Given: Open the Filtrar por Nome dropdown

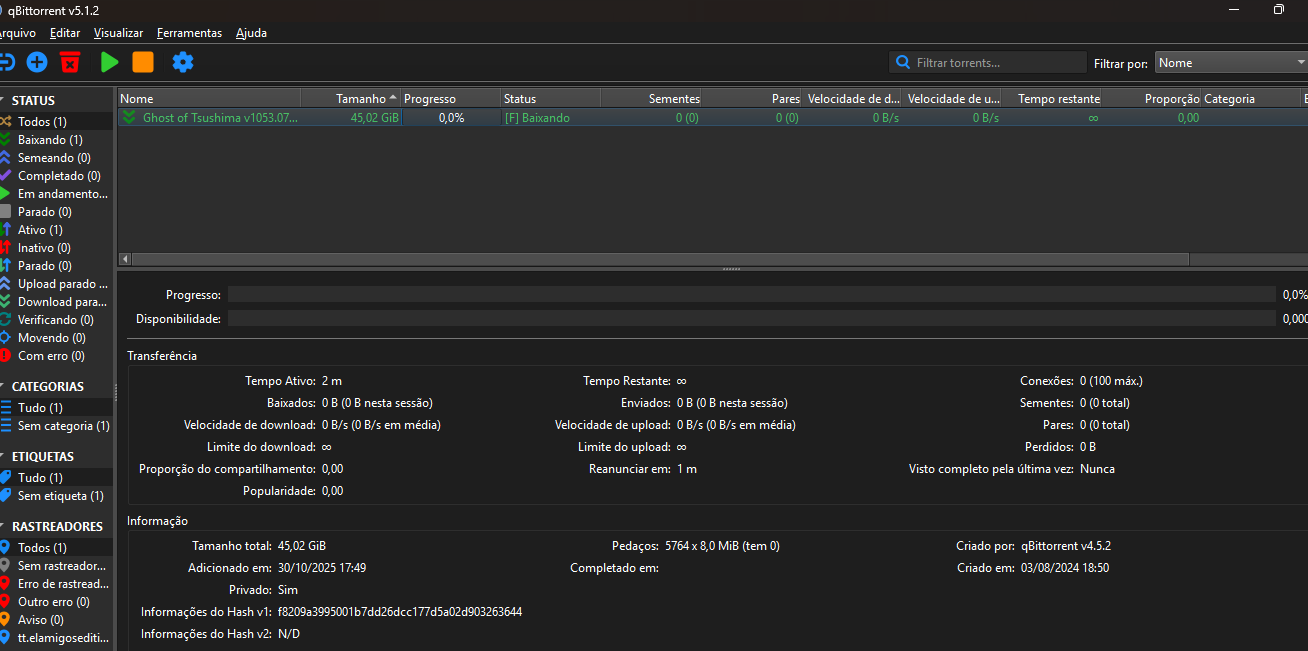Looking at the screenshot, I should pyautogui.click(x=1230, y=62).
